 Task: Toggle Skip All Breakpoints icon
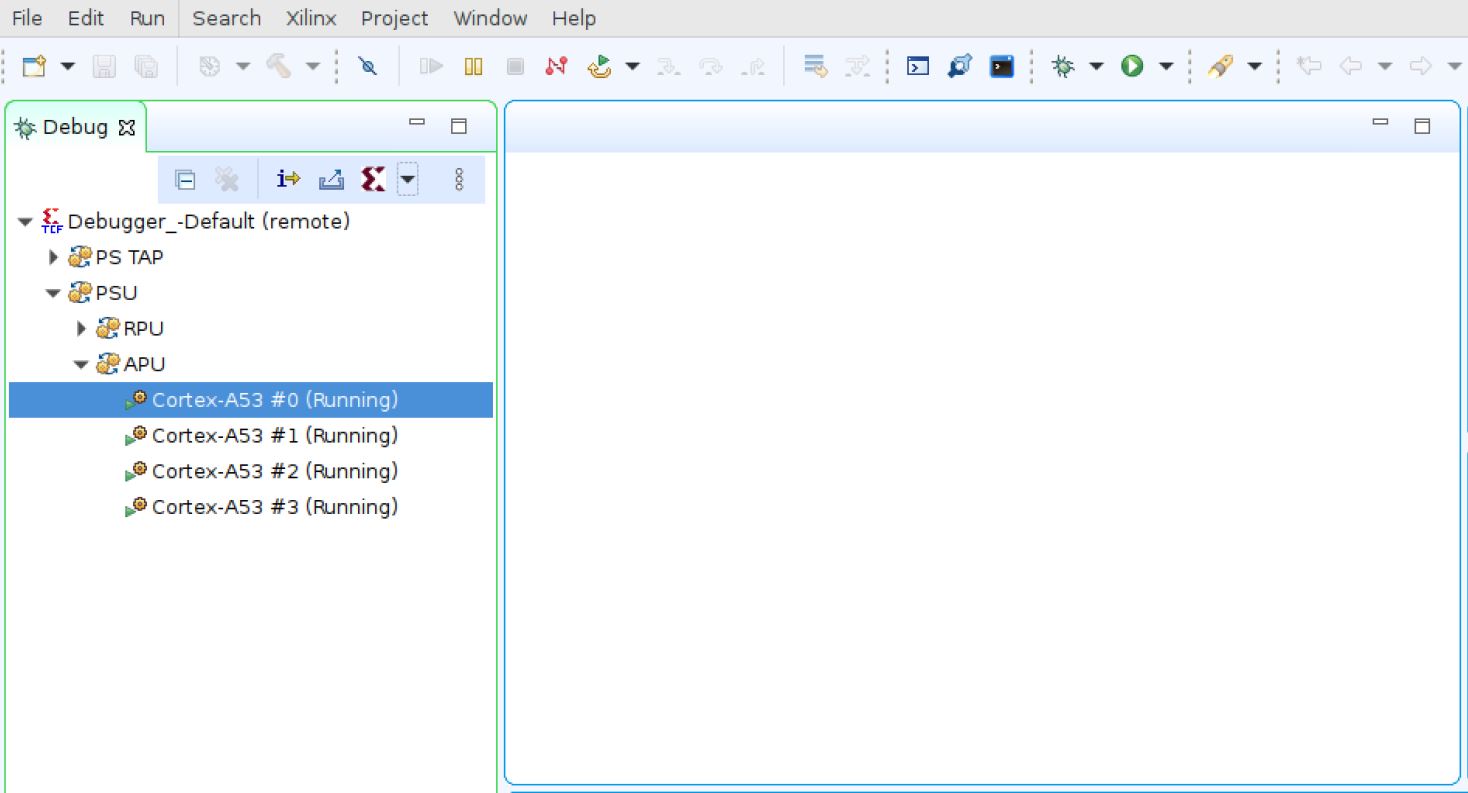[368, 67]
